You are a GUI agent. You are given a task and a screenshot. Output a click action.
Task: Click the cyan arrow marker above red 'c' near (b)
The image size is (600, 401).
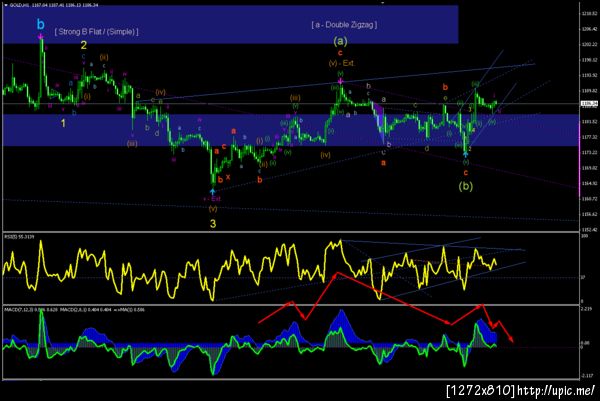click(x=465, y=154)
